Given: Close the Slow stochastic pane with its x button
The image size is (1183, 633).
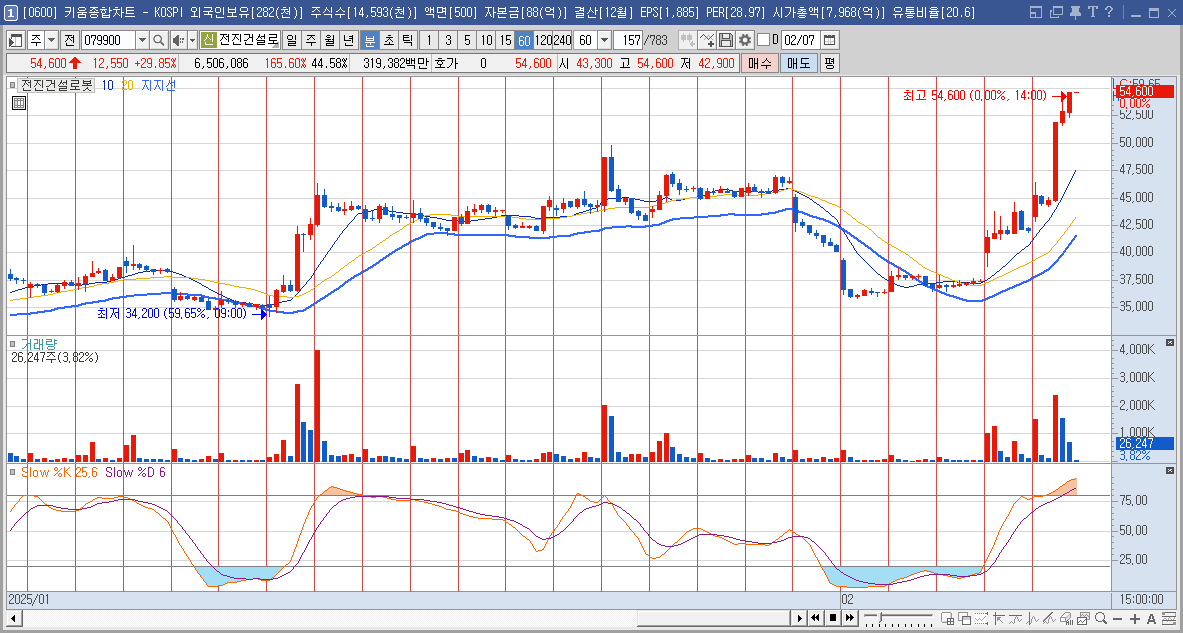Looking at the screenshot, I should point(1170,471).
